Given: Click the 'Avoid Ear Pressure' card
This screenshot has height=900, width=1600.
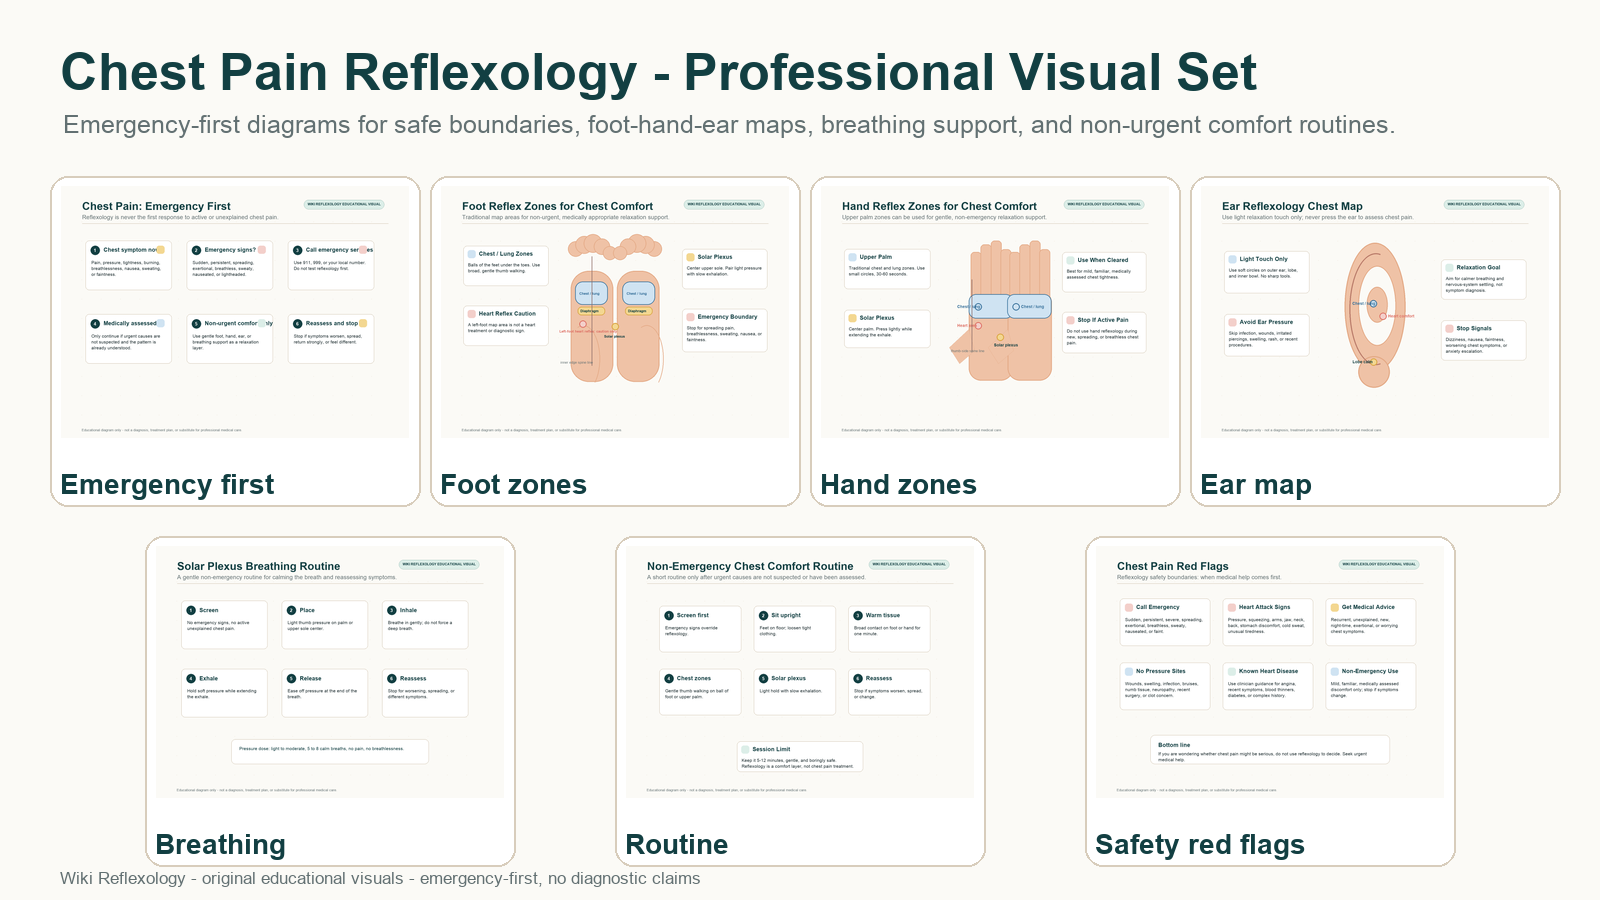Looking at the screenshot, I should 1267,335.
